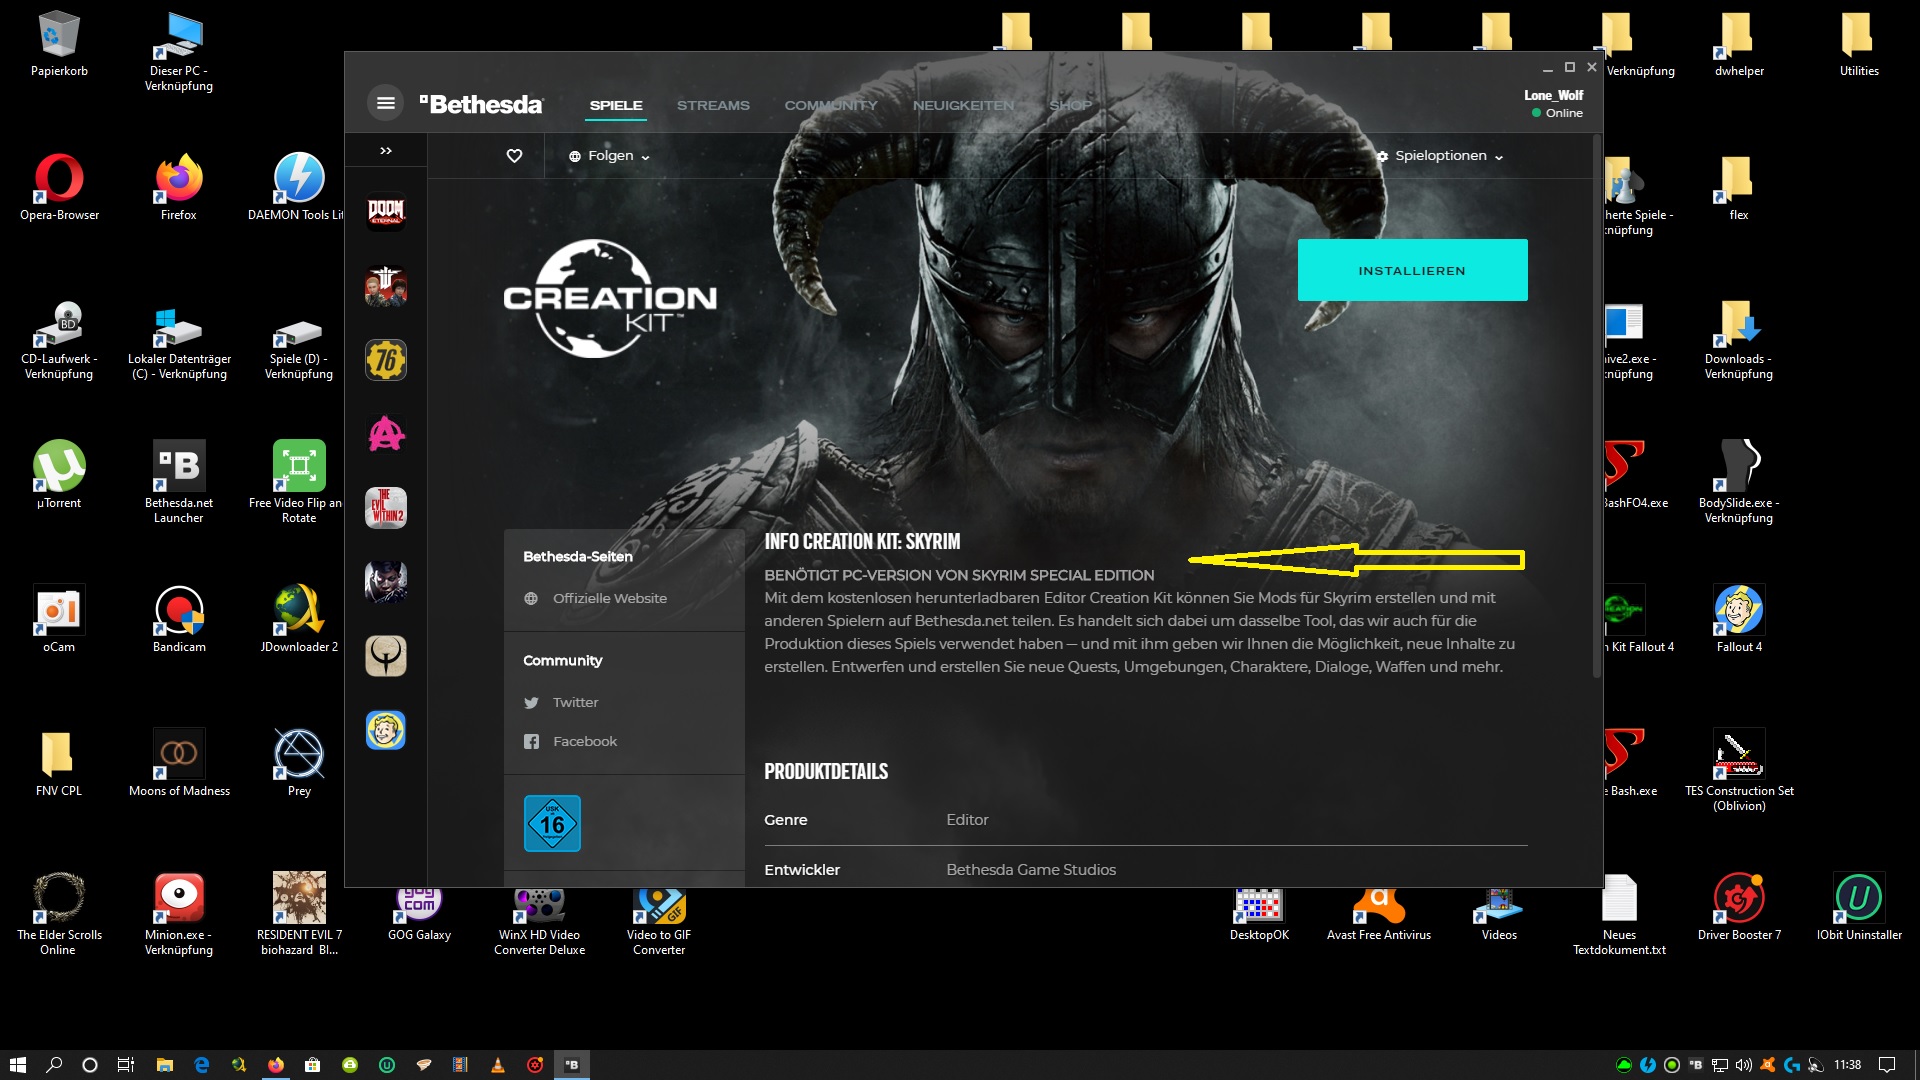Open the RAGE 2 anarchy icon
The height and width of the screenshot is (1080, 1920).
pyautogui.click(x=386, y=434)
